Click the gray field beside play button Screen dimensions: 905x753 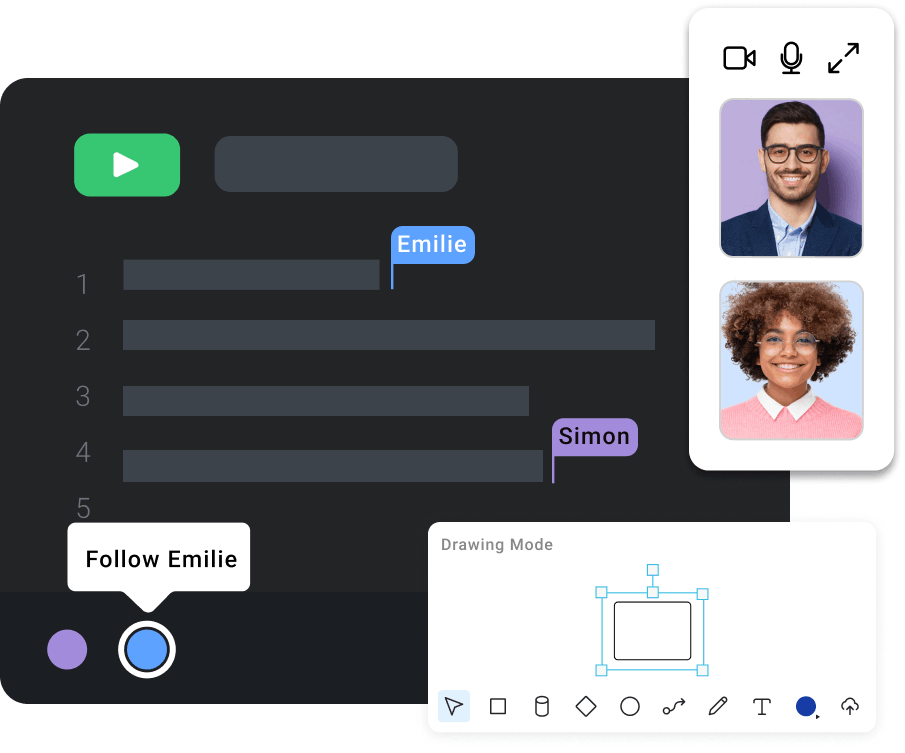pyautogui.click(x=336, y=164)
